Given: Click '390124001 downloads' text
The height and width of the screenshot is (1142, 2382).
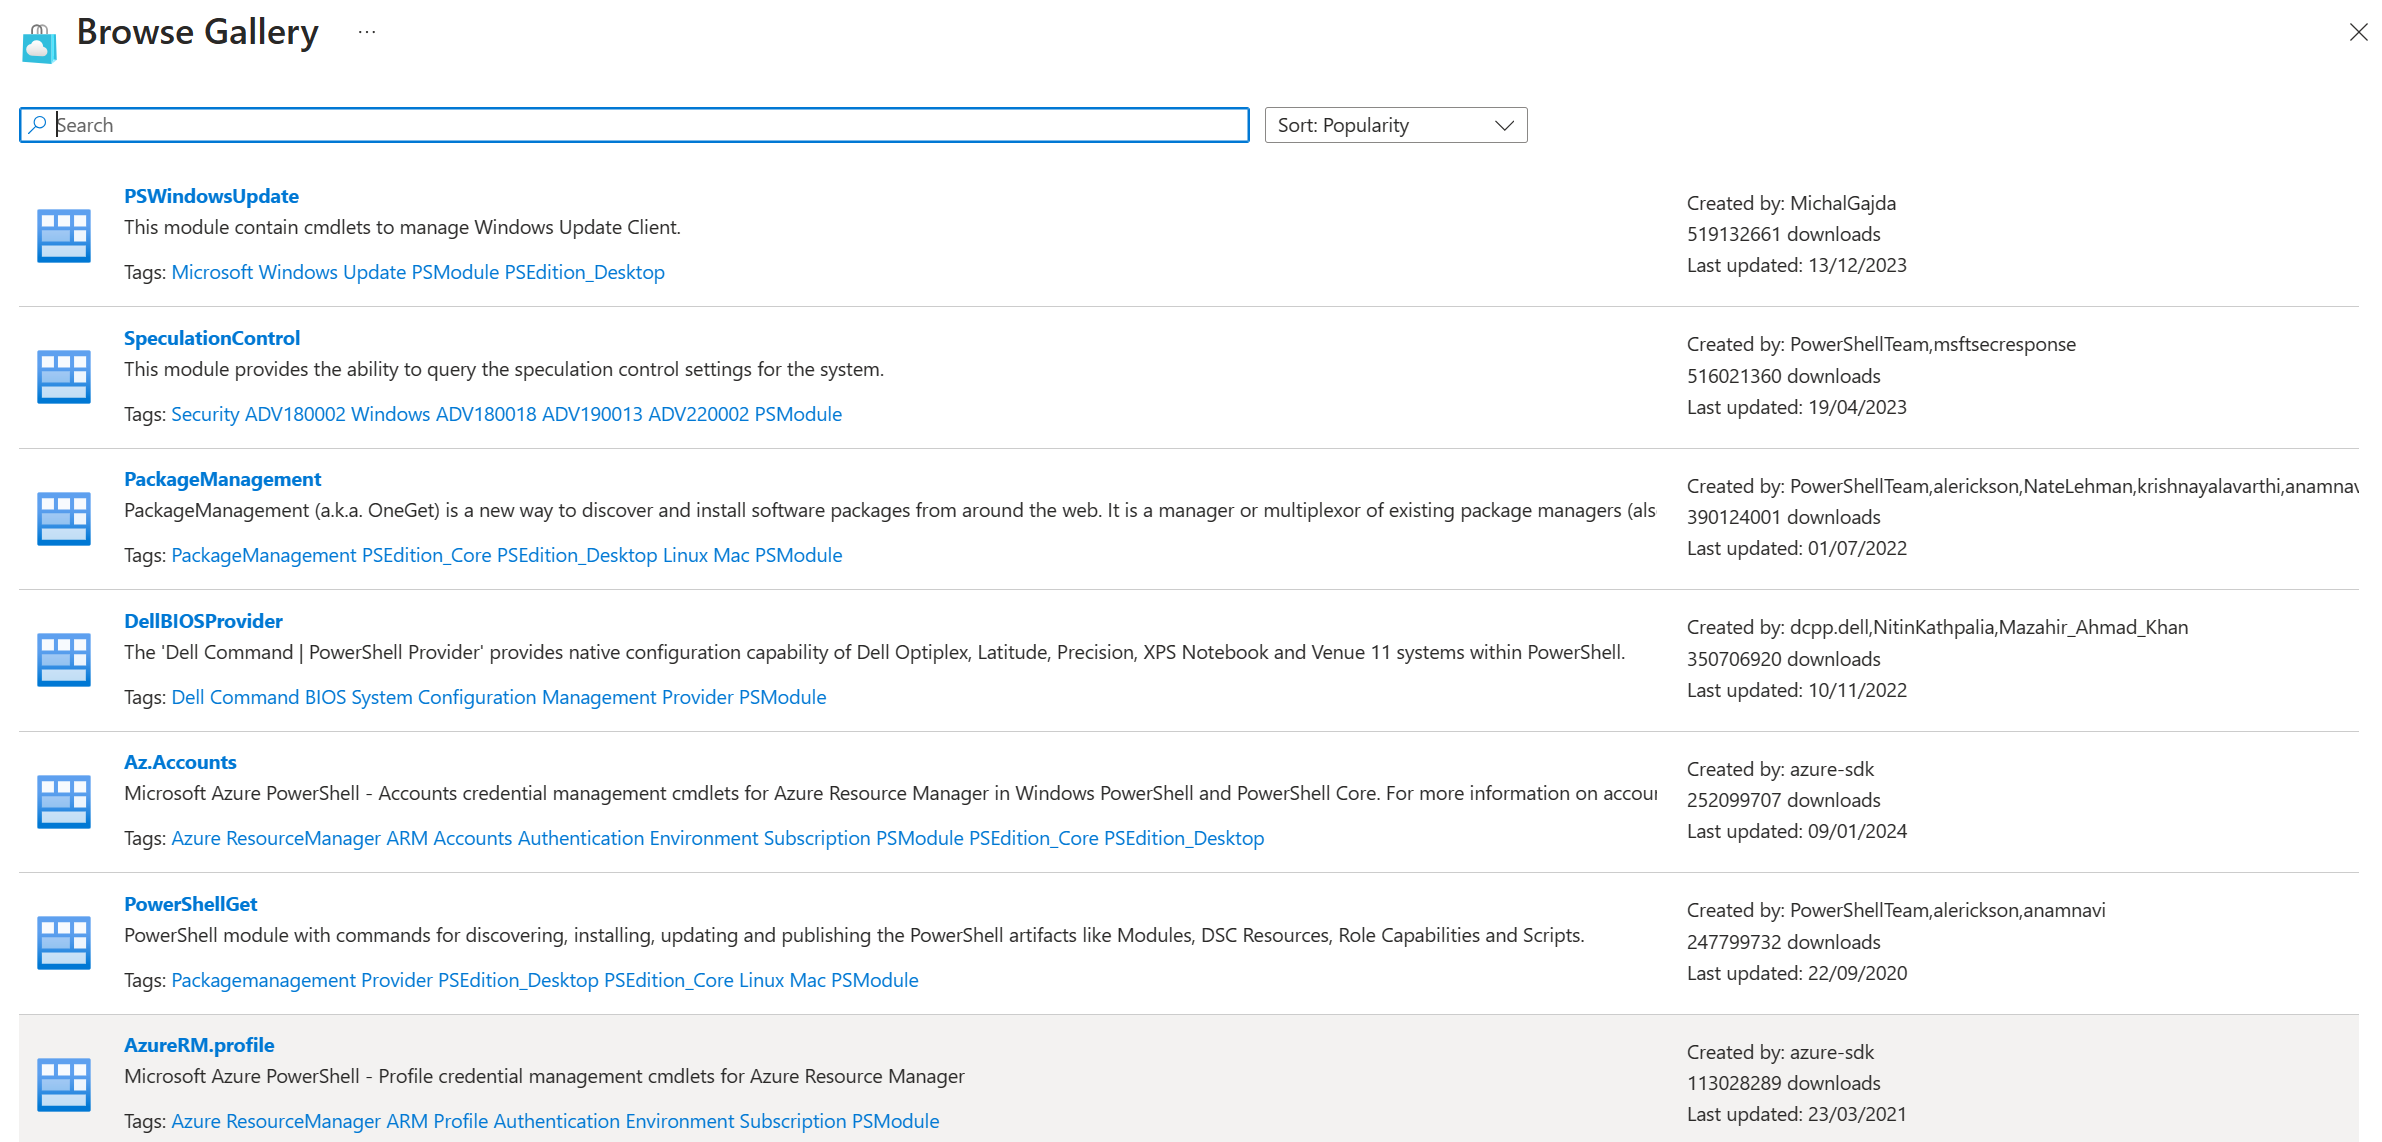Looking at the screenshot, I should [x=1783, y=517].
